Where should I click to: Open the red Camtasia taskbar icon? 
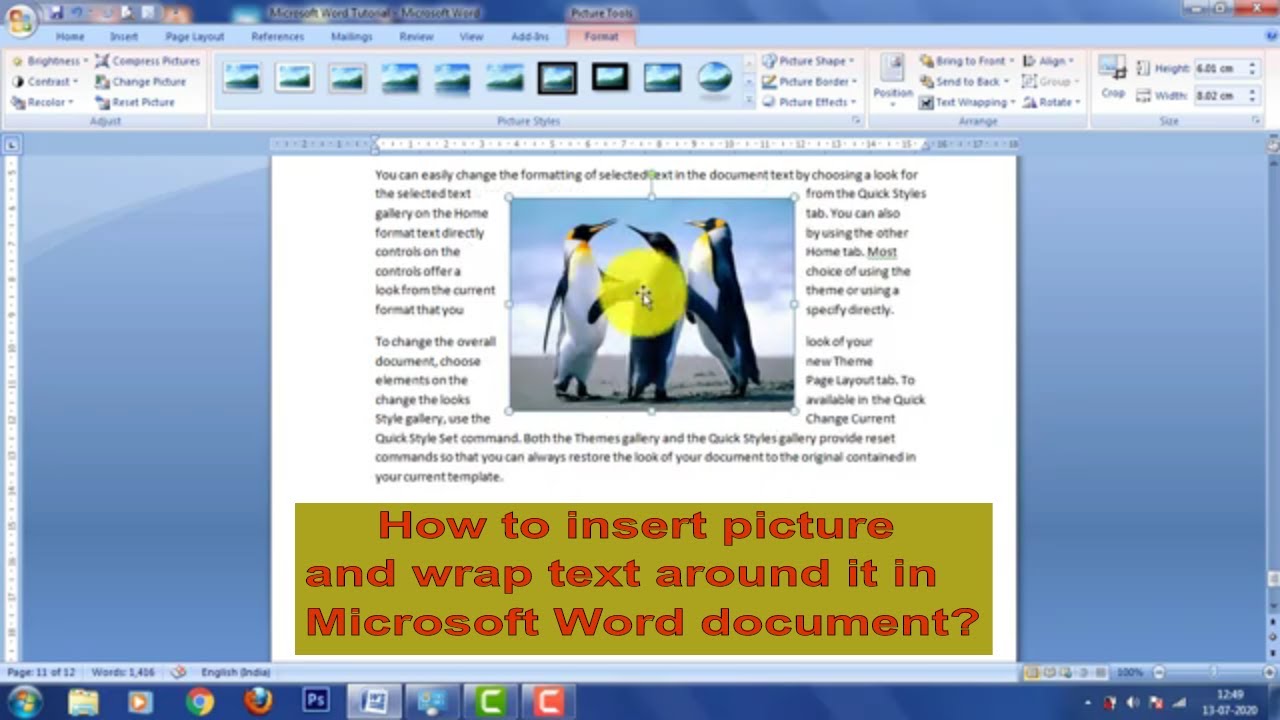(x=547, y=701)
